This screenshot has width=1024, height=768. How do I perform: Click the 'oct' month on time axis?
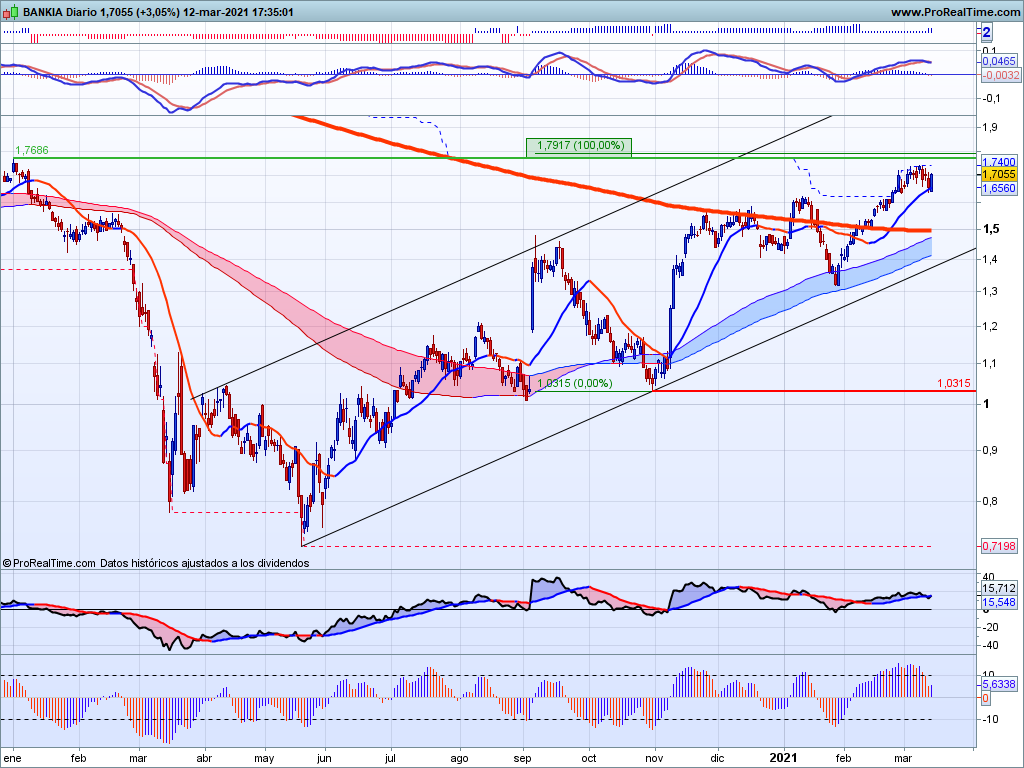(588, 758)
